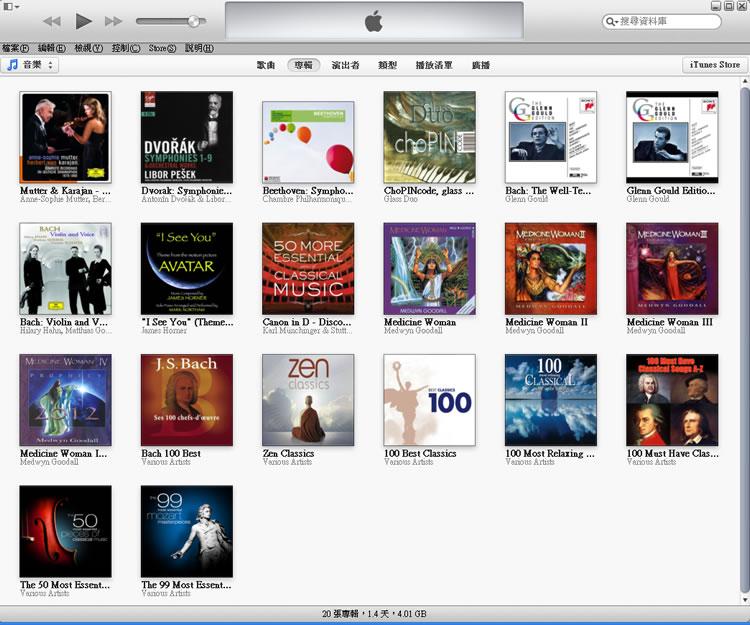This screenshot has width=750, height=625.
Task: Click artist 'Medwyn Goodall' under Medicine Woman II
Action: point(534,330)
